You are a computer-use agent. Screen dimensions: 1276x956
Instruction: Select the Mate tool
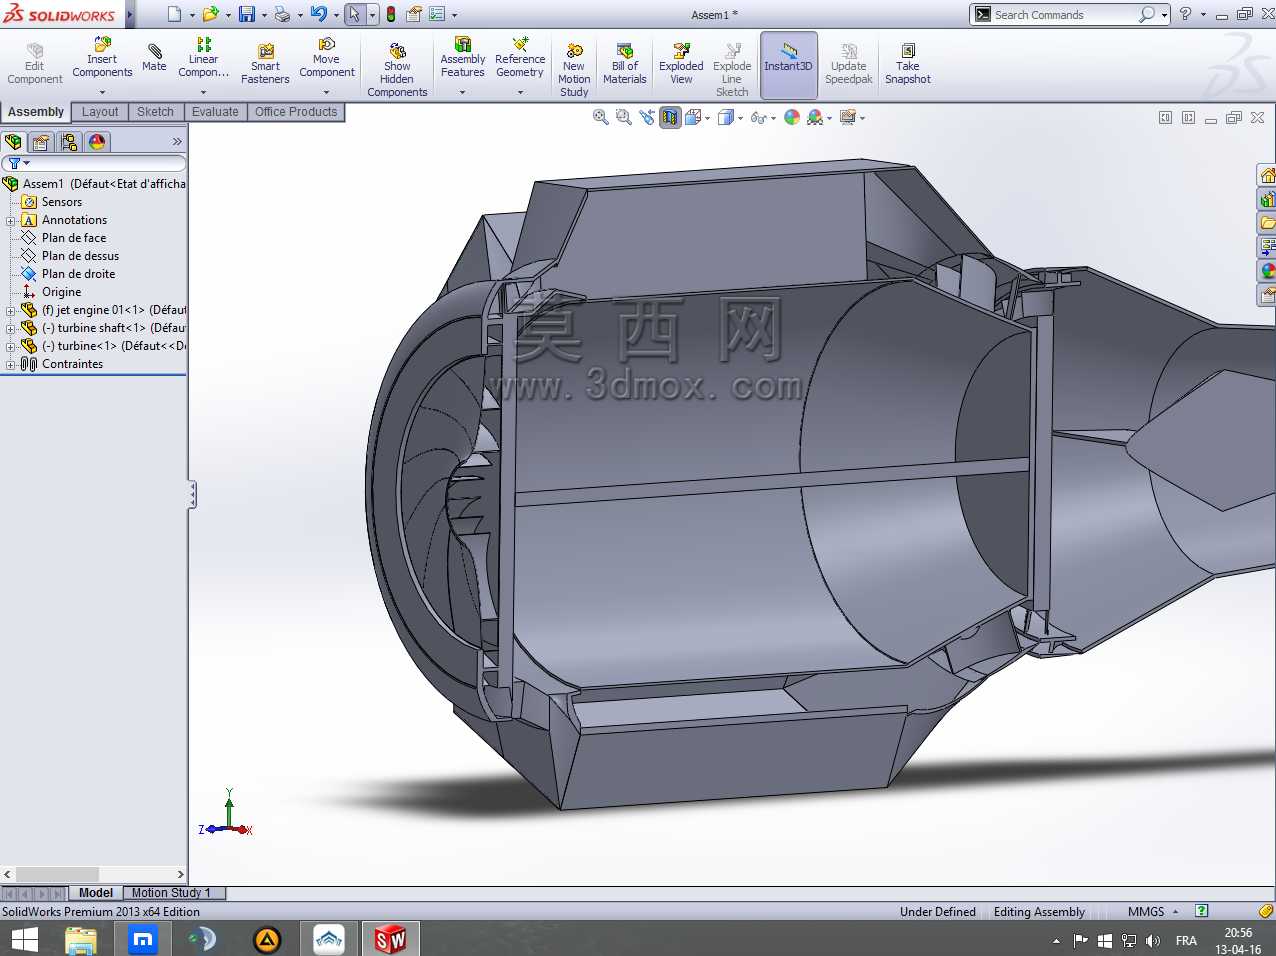point(154,58)
